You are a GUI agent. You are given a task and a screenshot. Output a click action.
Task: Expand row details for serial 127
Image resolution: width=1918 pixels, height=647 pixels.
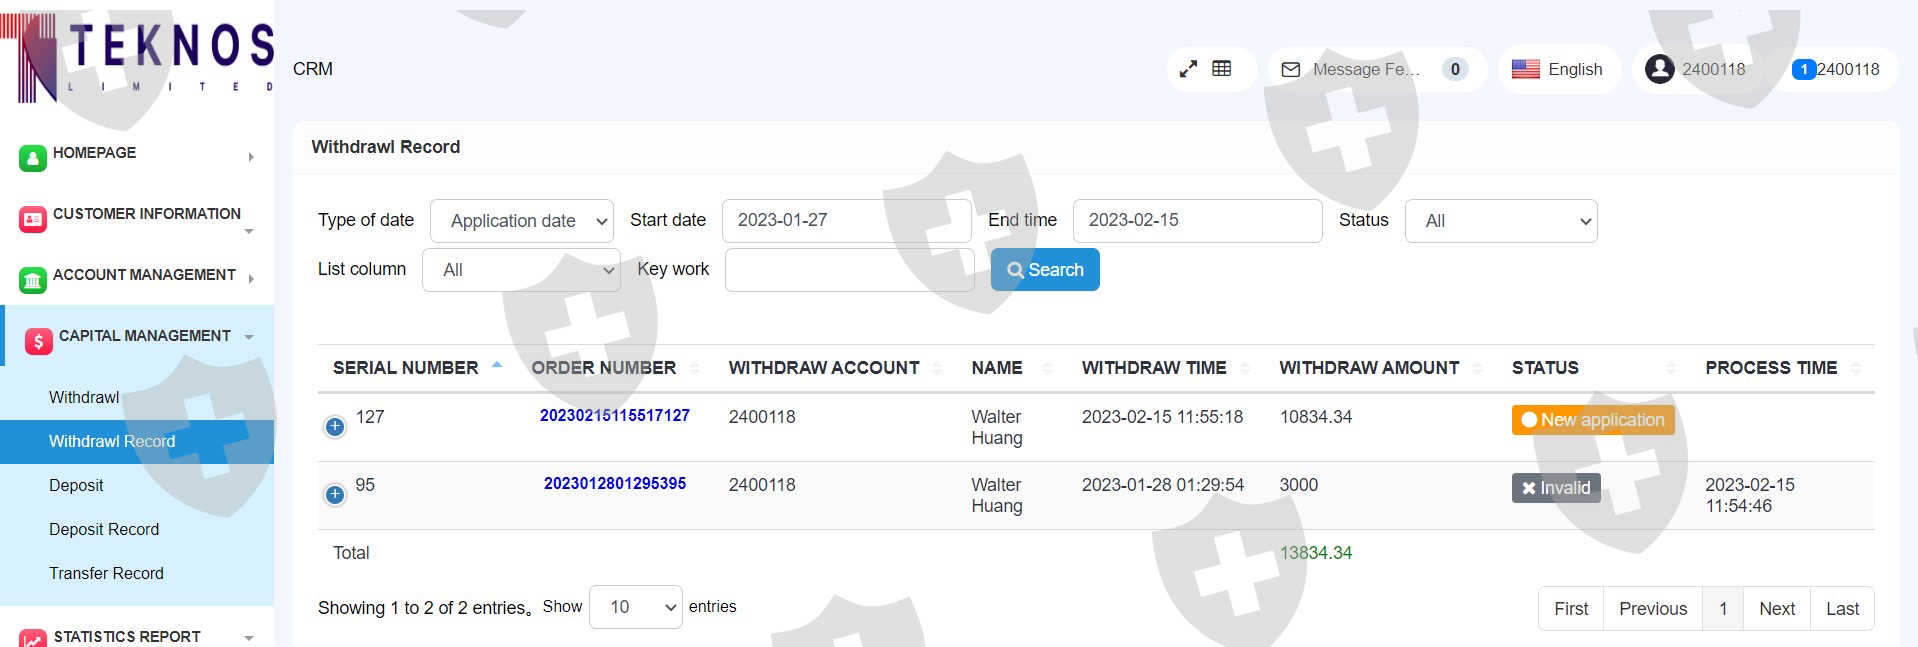(x=335, y=427)
